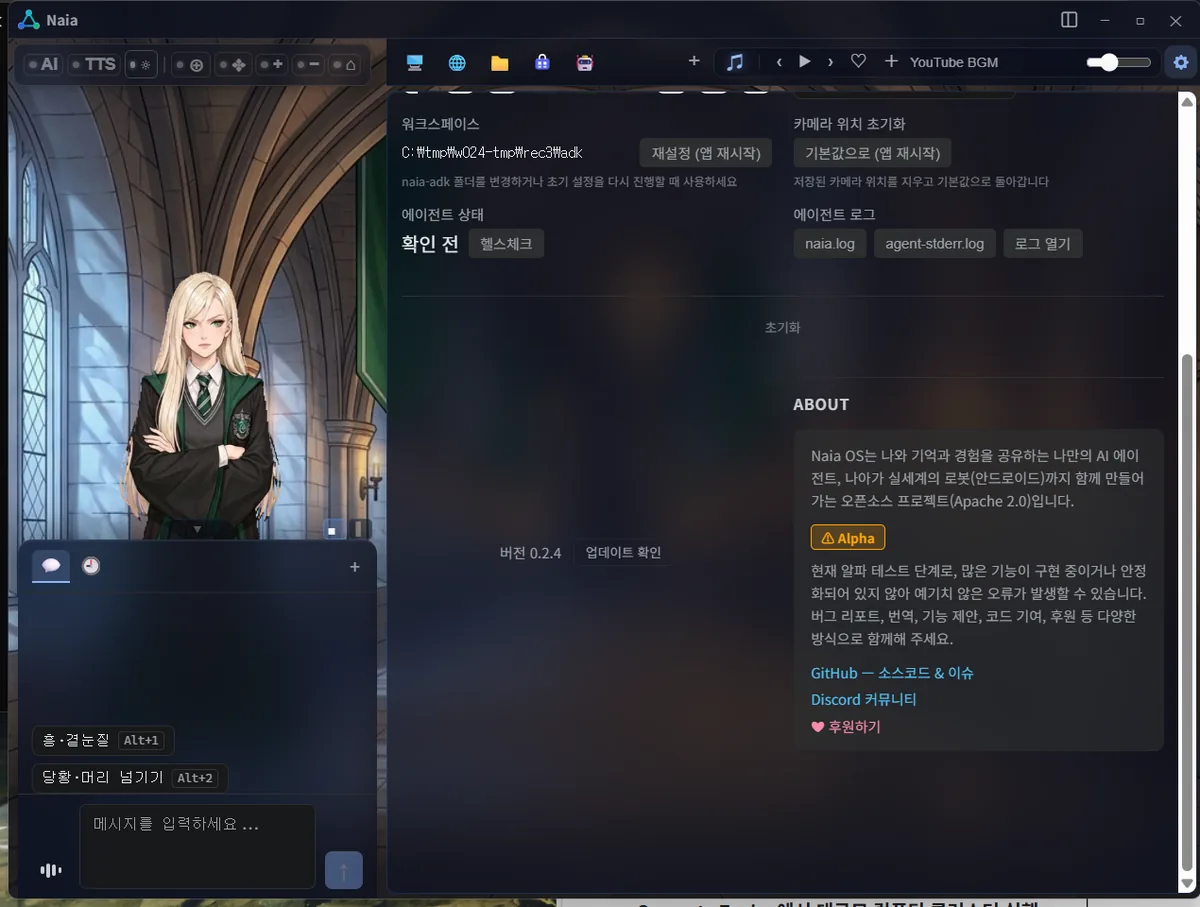Open the 후원하기 sponsor link
Viewport: 1200px width, 907px height.
(x=846, y=727)
